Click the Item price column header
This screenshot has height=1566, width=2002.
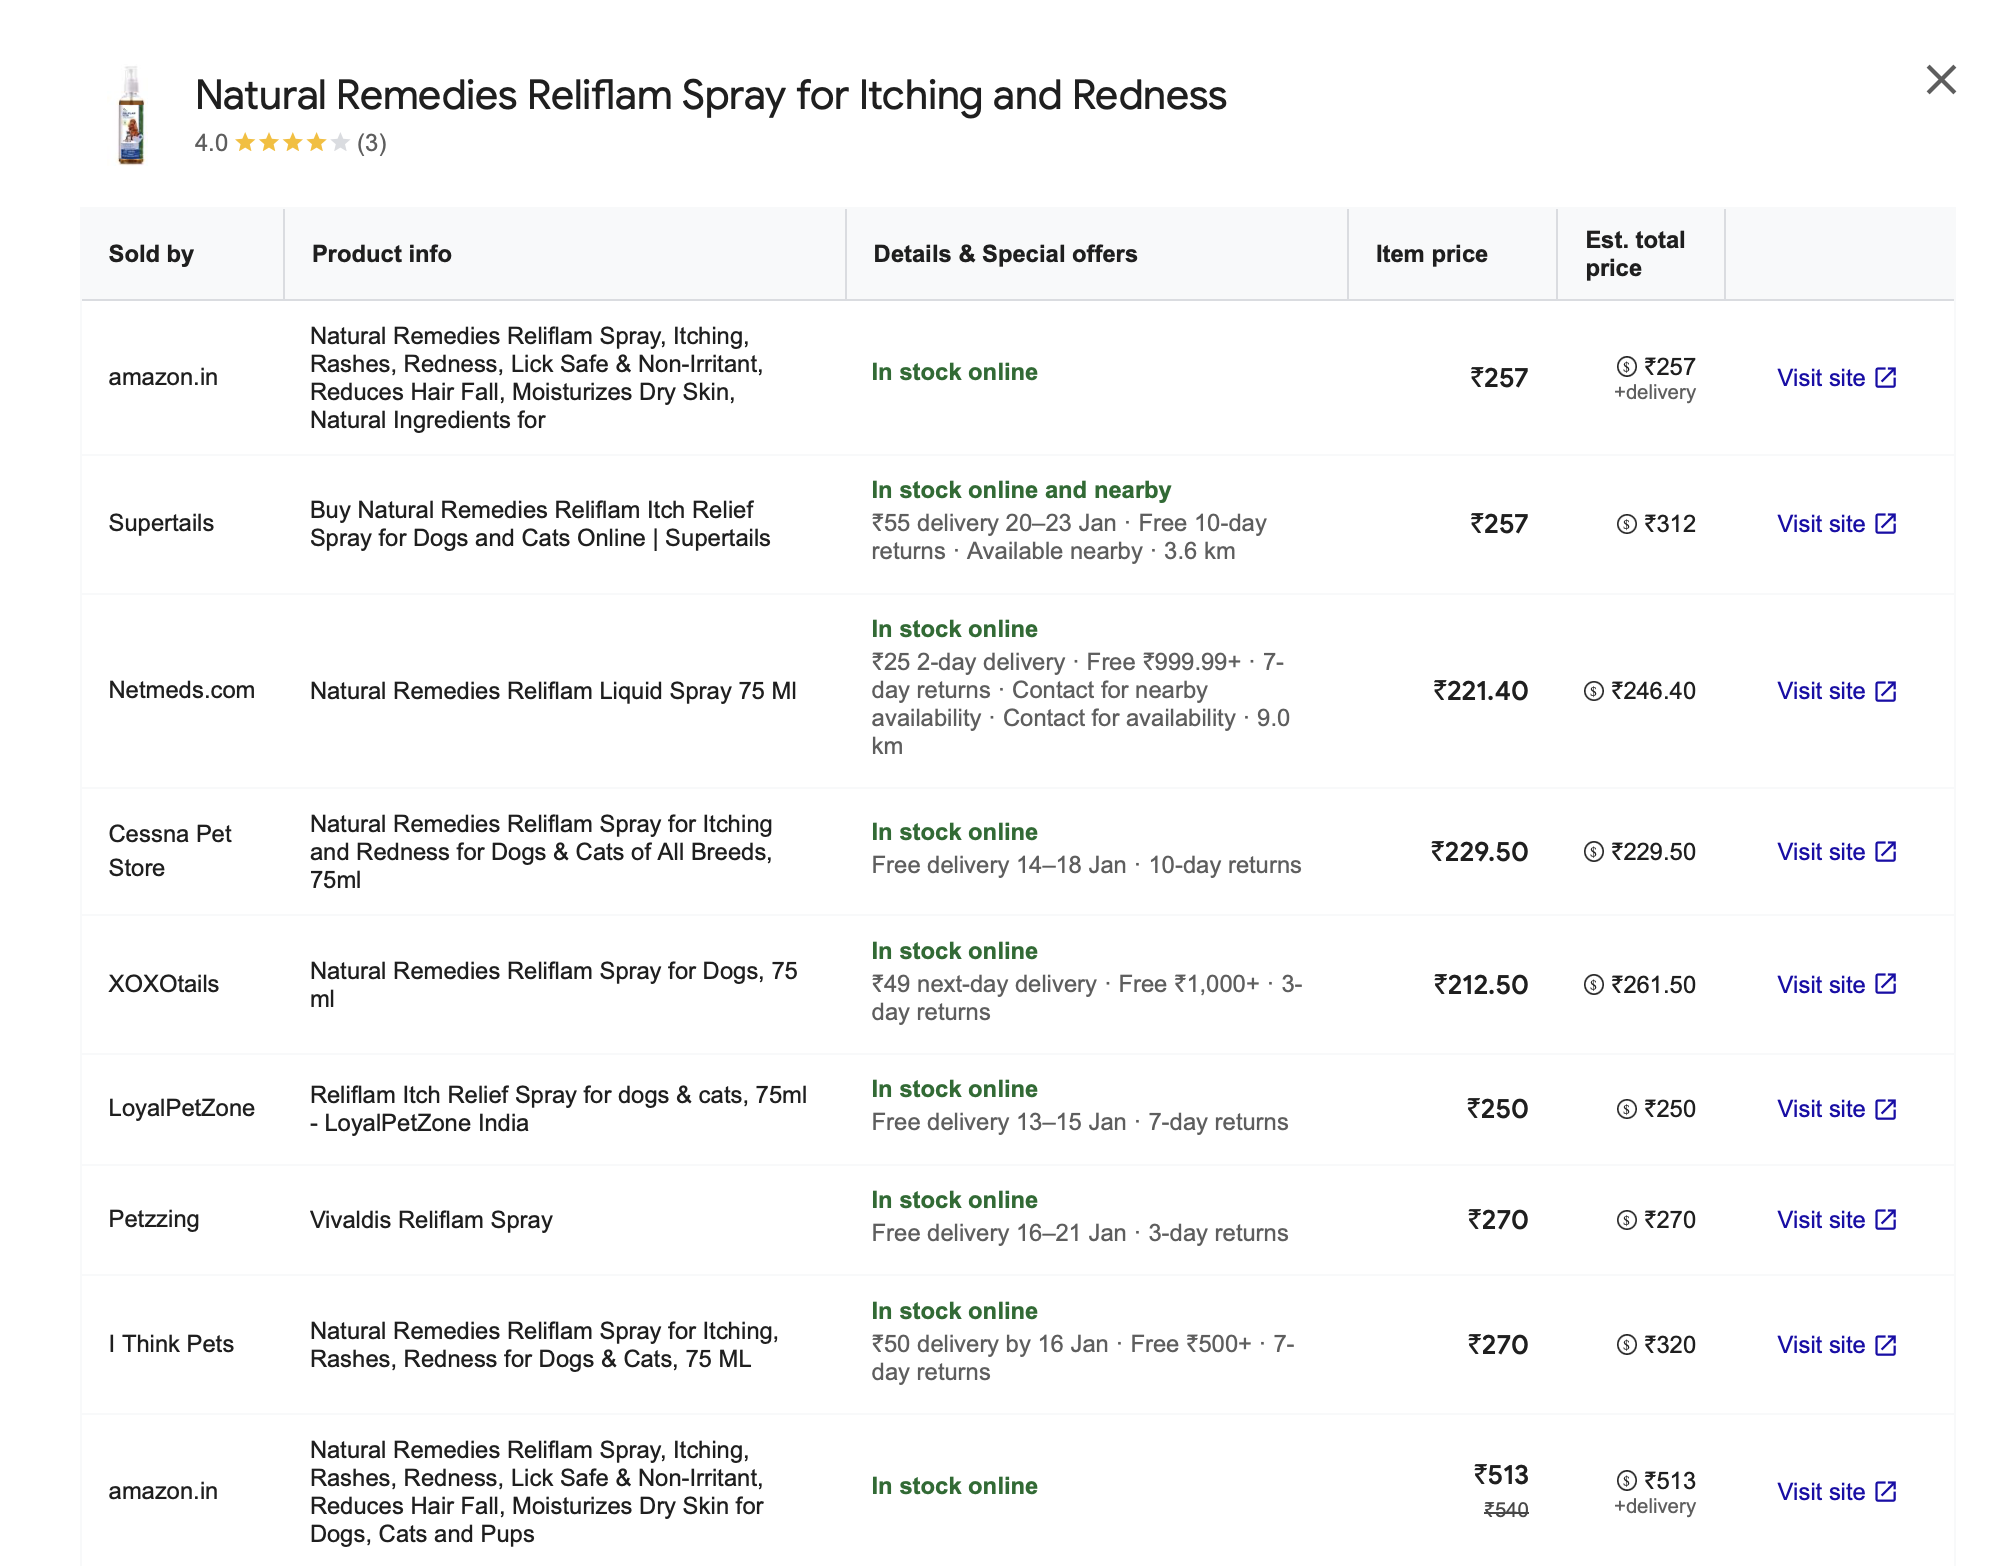point(1431,254)
